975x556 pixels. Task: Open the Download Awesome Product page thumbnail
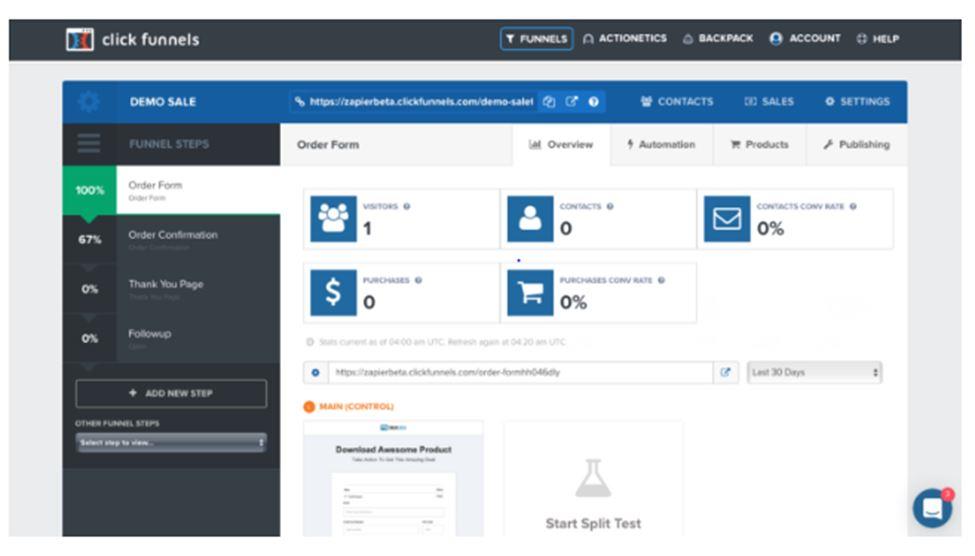click(x=393, y=480)
